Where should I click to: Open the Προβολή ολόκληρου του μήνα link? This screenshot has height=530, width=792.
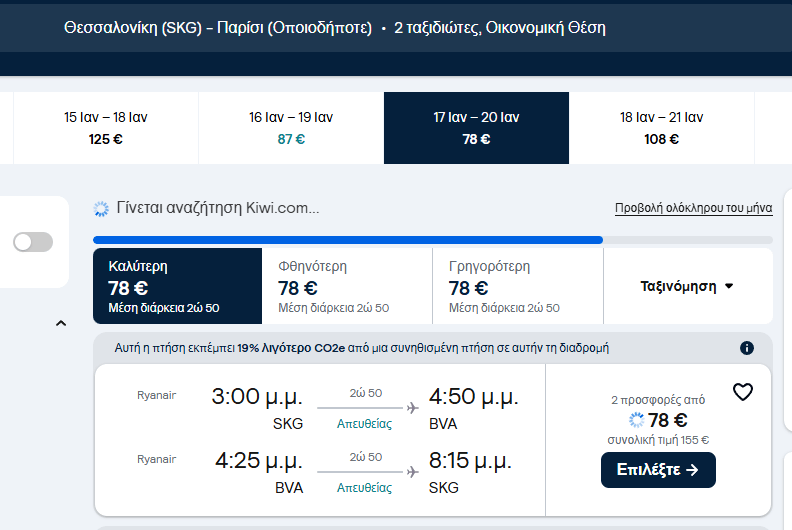[x=693, y=209]
